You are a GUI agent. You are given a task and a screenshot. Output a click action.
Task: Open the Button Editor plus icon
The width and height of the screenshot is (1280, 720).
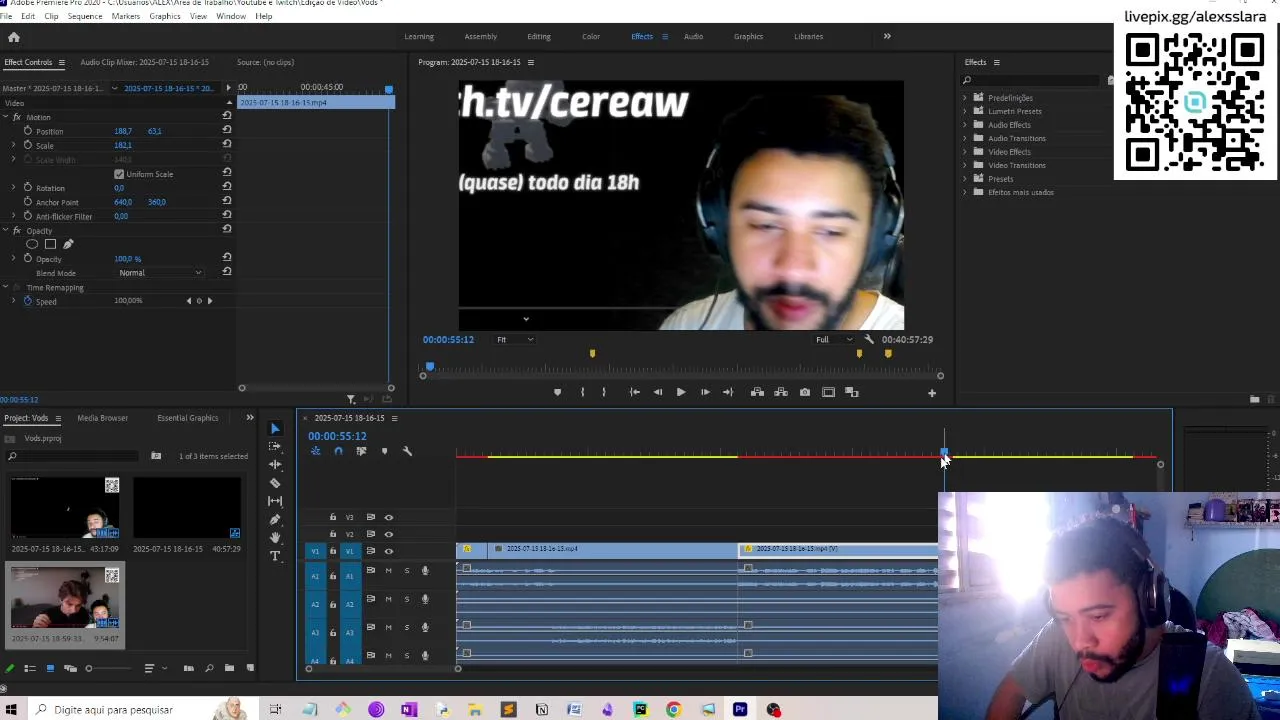click(x=932, y=393)
